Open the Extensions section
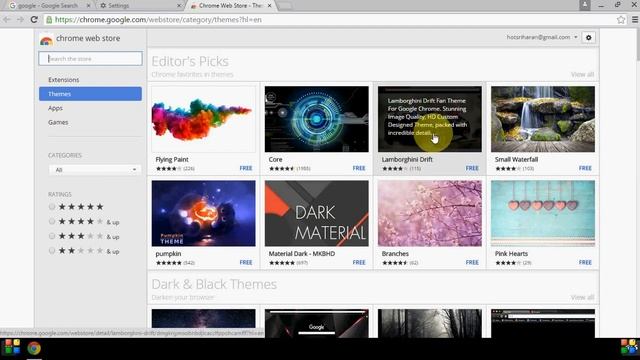This screenshot has height=360, width=640. coord(64,80)
